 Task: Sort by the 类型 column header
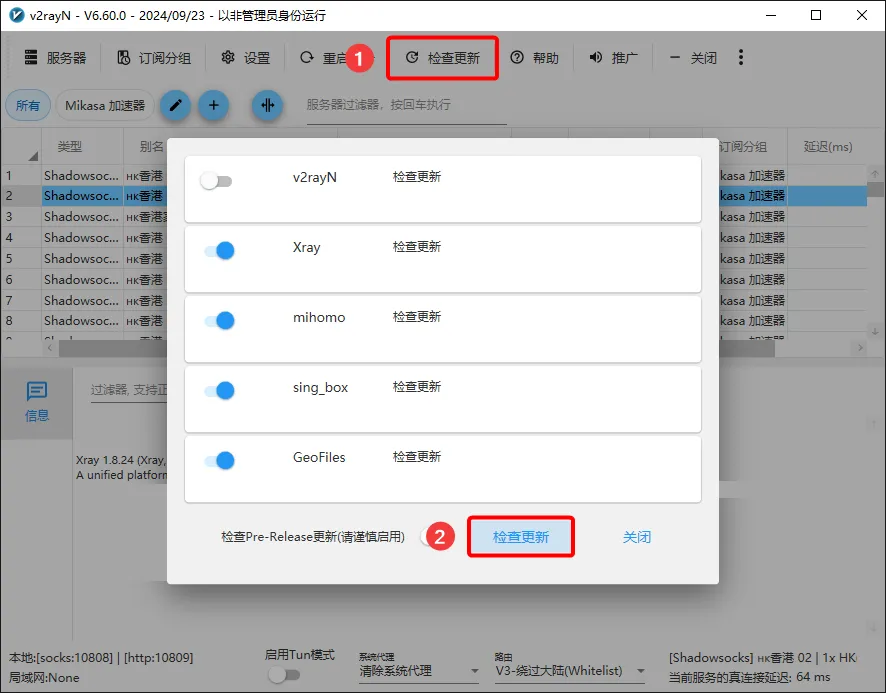click(x=70, y=147)
